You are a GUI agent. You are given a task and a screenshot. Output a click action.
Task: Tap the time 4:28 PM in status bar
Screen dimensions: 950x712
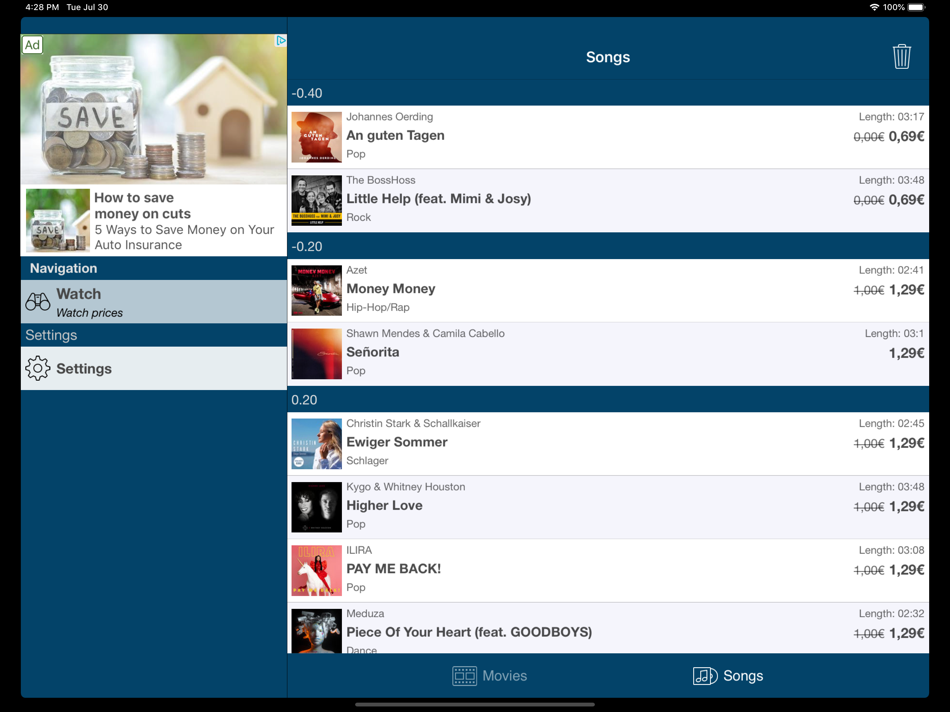[x=42, y=7]
